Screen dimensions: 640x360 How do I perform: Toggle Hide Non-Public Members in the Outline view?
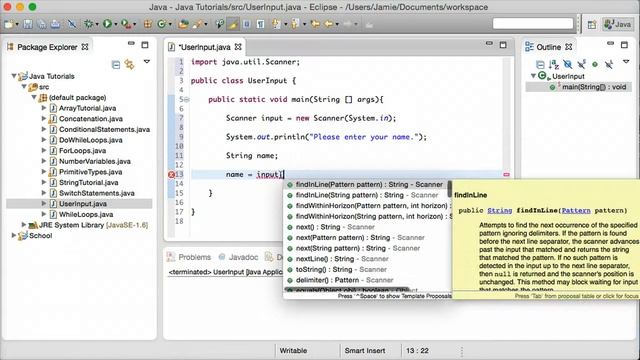(595, 64)
